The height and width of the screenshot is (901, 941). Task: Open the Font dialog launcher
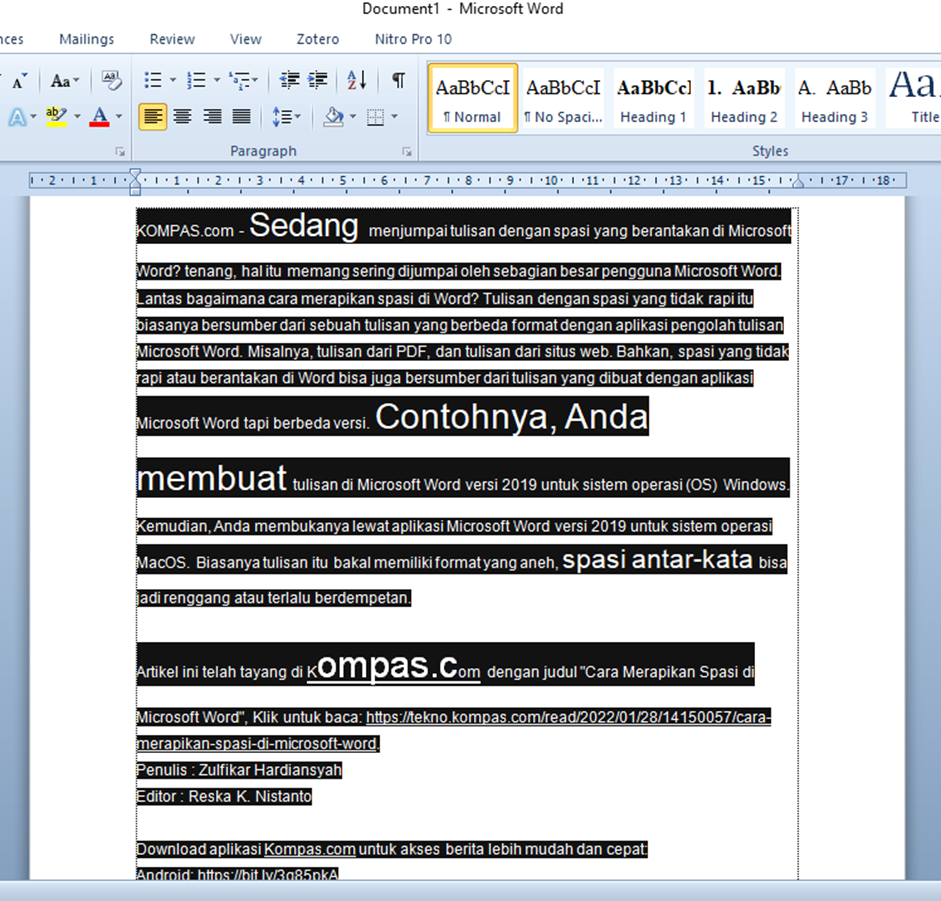[120, 152]
